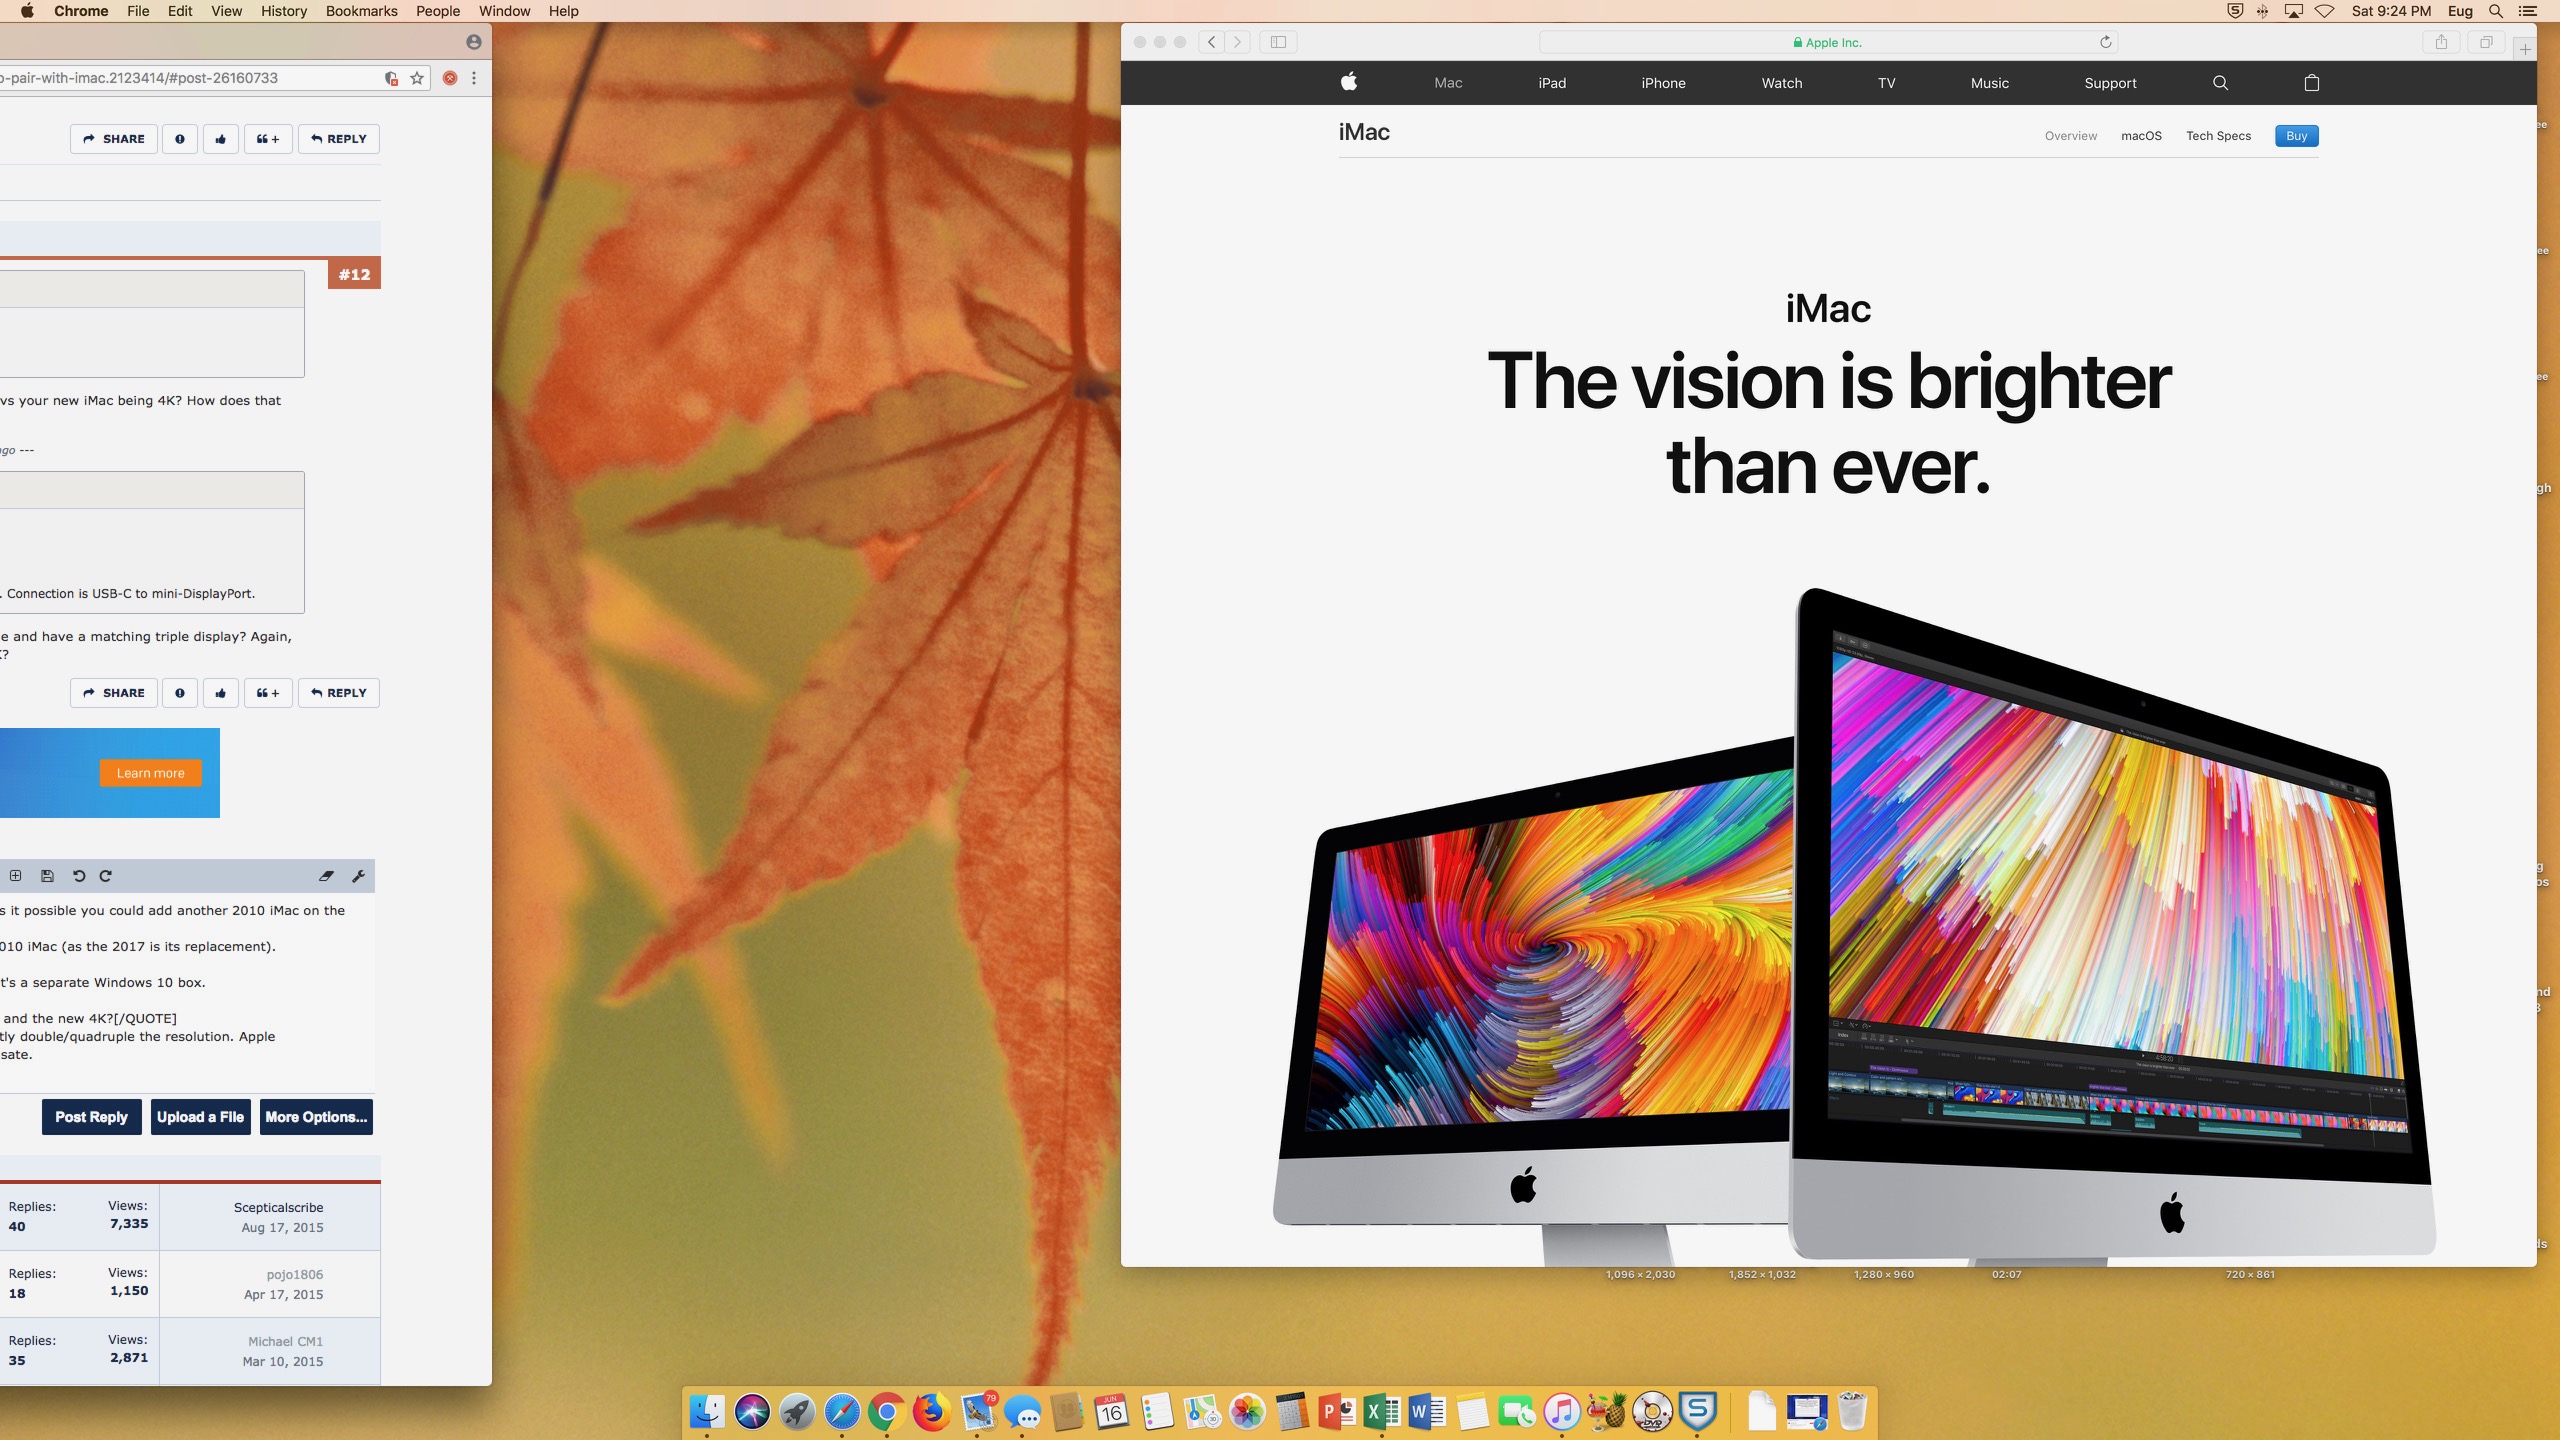The width and height of the screenshot is (2560, 1440).
Task: Click the redo icon in reply editor
Action: [105, 876]
